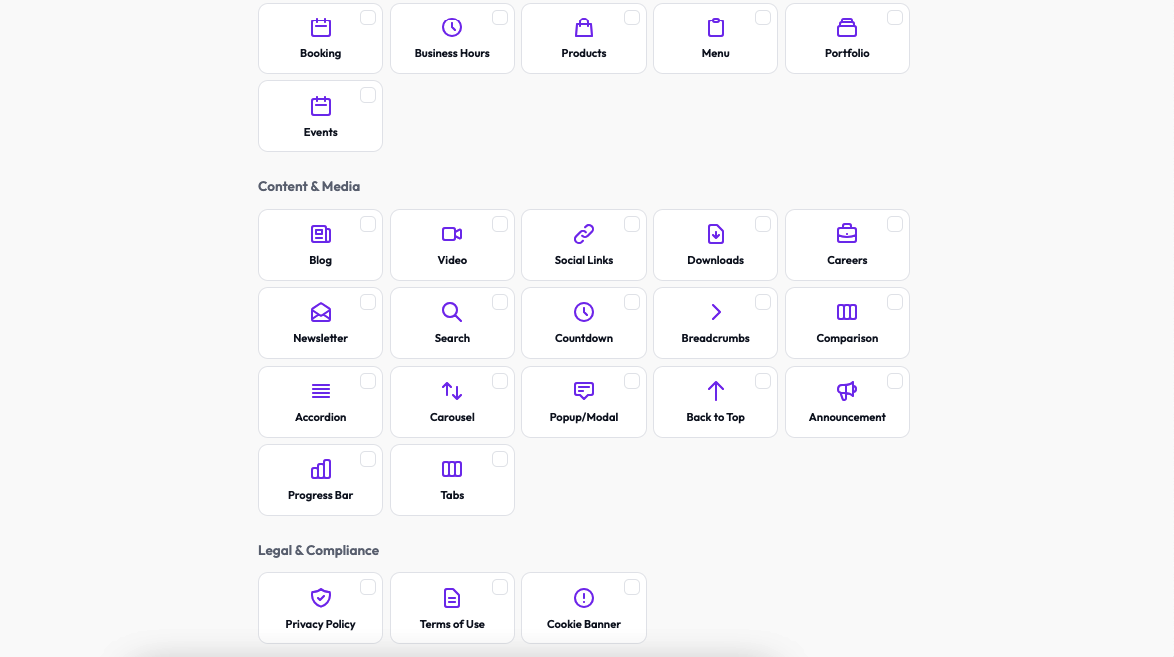Check the Cookie Banner checkbox
Image resolution: width=1174 pixels, height=657 pixels.
[631, 587]
